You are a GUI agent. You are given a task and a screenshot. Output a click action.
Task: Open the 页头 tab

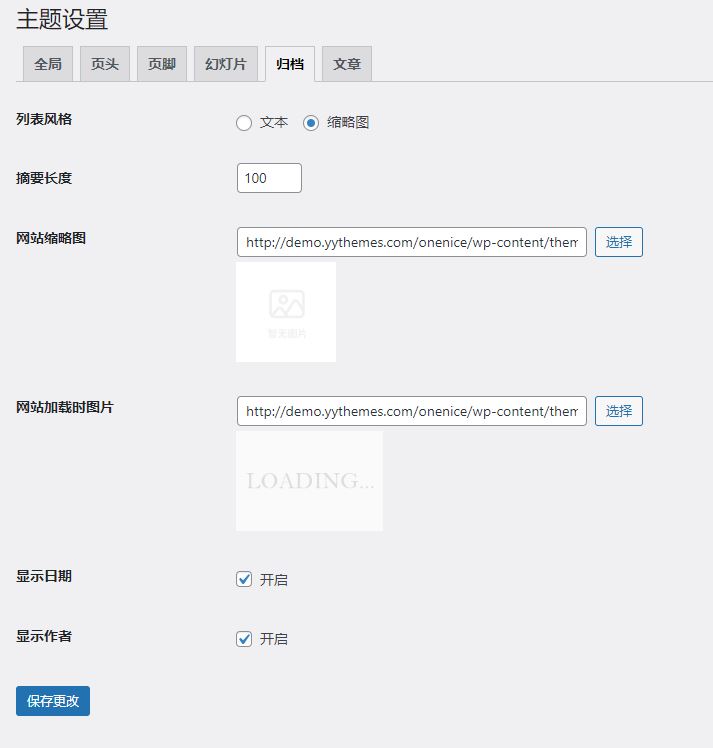click(x=105, y=64)
